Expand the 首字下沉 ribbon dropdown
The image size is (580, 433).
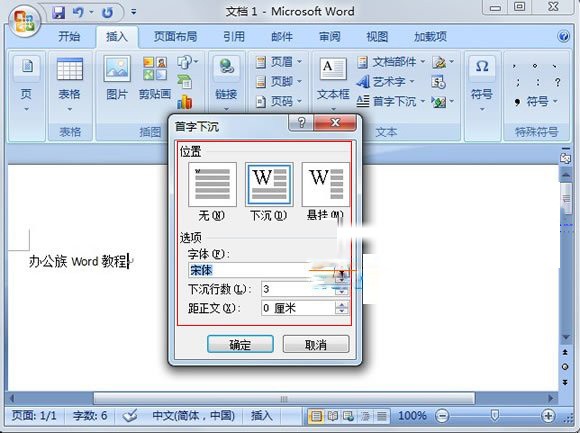(x=422, y=101)
